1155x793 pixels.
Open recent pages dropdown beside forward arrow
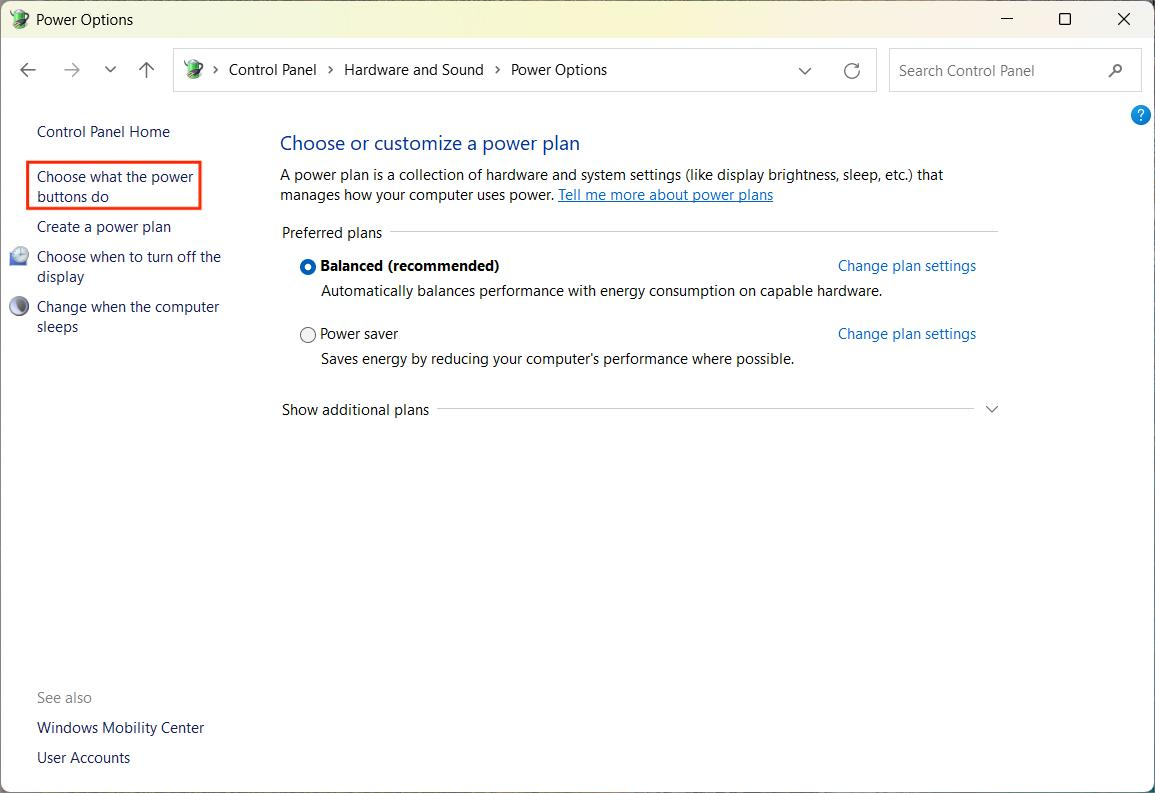click(110, 69)
